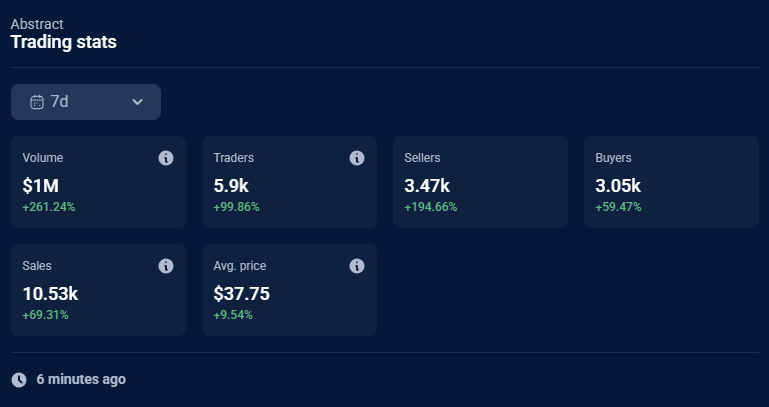
Task: Expand the 7d dropdown chevron
Action: click(x=138, y=102)
